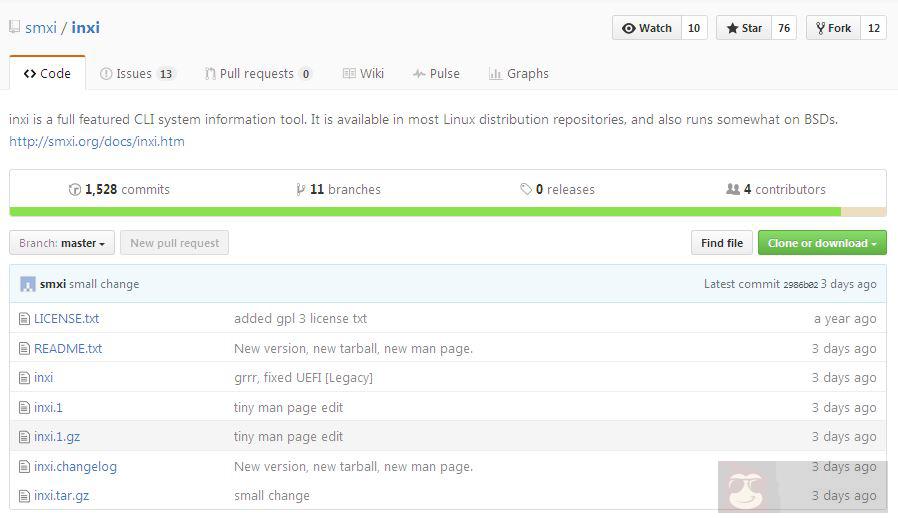Screen dimensions: 898x518
Task: Open the smxi author link in commit bar
Action: coord(53,284)
